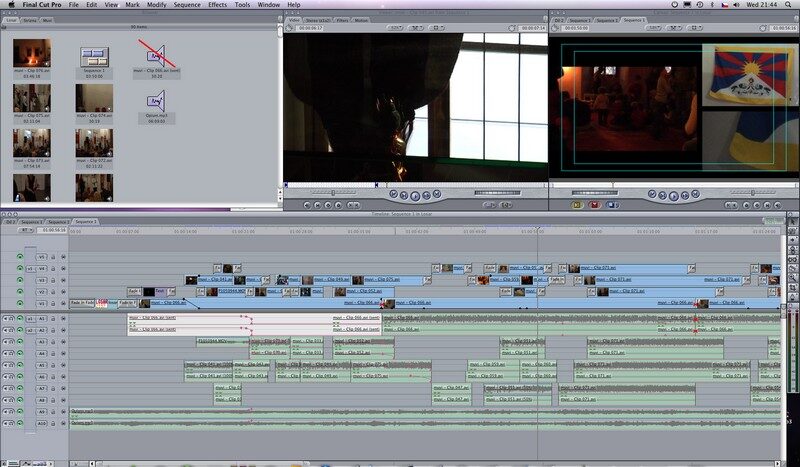Open the Effects menu

[217, 5]
